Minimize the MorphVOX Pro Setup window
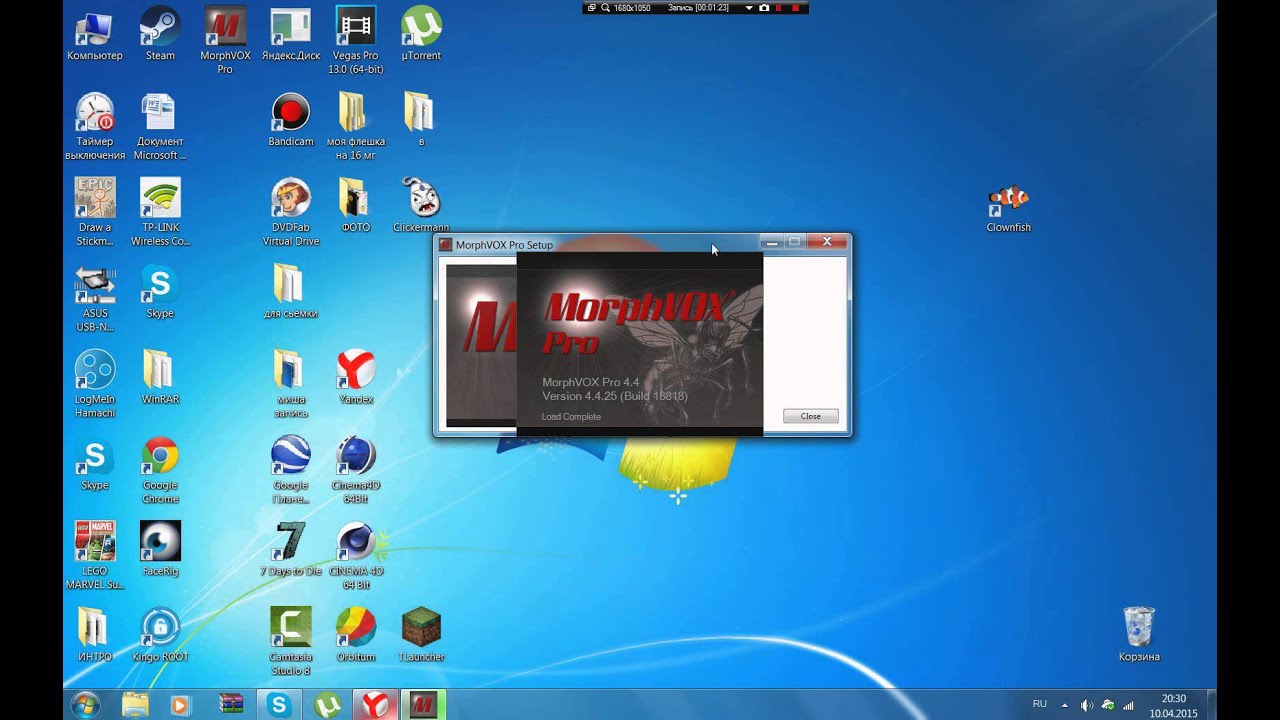1280x720 pixels. [x=771, y=242]
